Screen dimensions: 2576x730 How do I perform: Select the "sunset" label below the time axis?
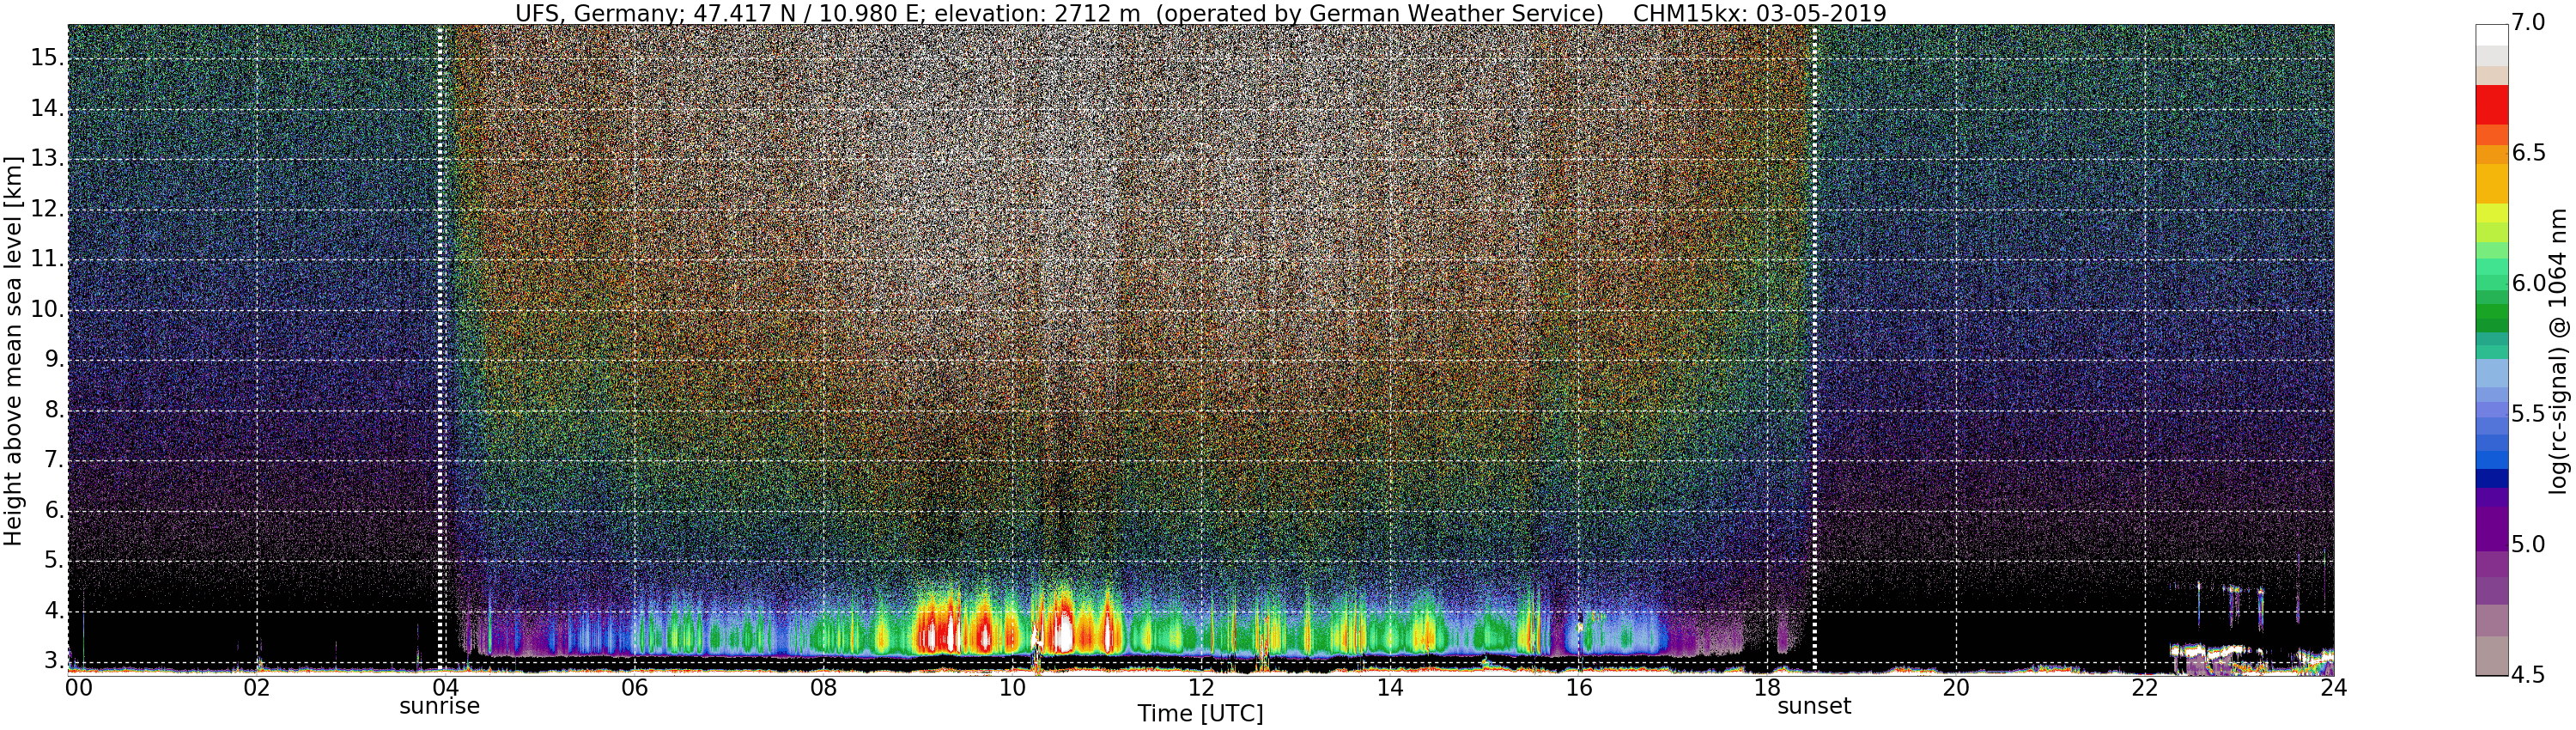click(x=1814, y=706)
